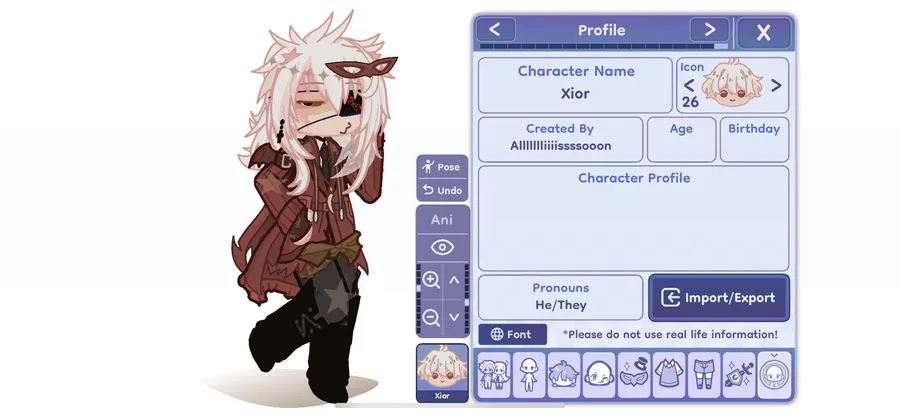Select the shirt clothing category icon

pyautogui.click(x=669, y=375)
